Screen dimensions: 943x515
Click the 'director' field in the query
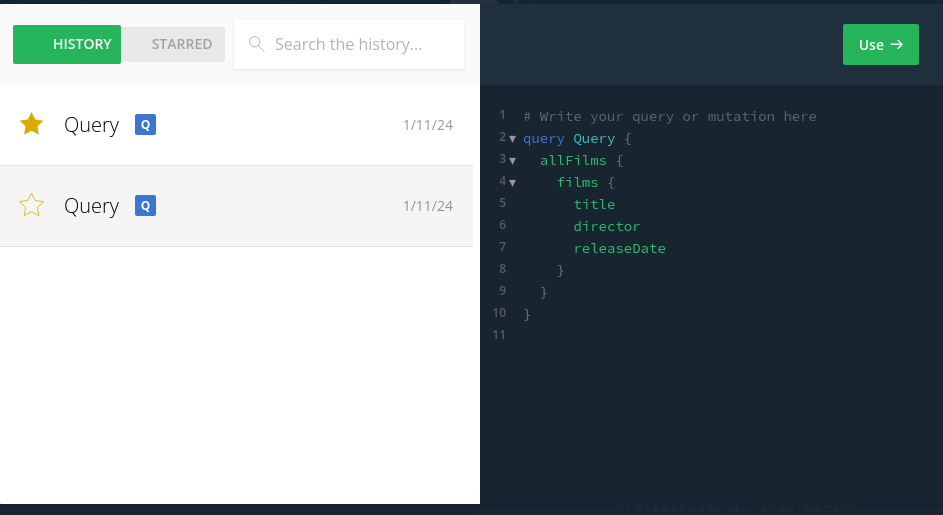606,227
